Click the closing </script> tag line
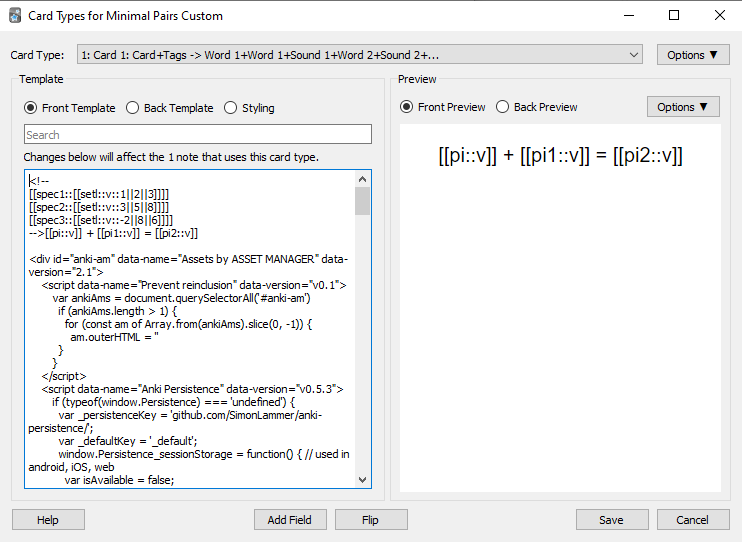Viewport: 742px width, 542px height. click(x=64, y=376)
